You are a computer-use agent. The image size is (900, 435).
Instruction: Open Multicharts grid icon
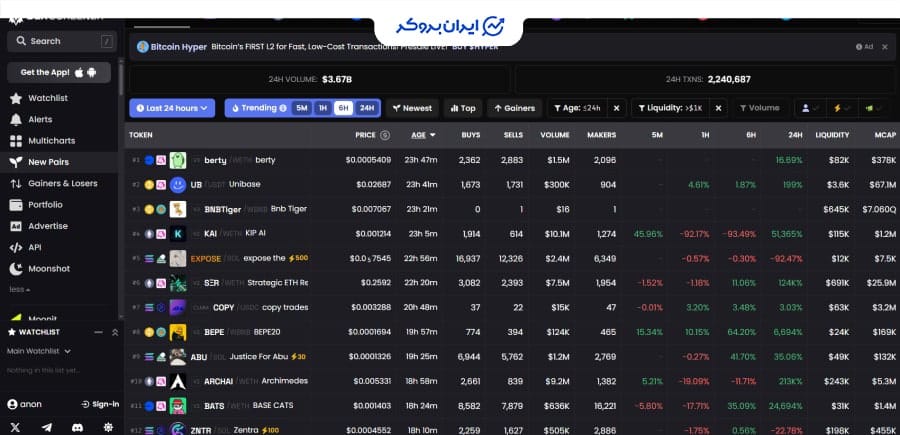tap(16, 140)
